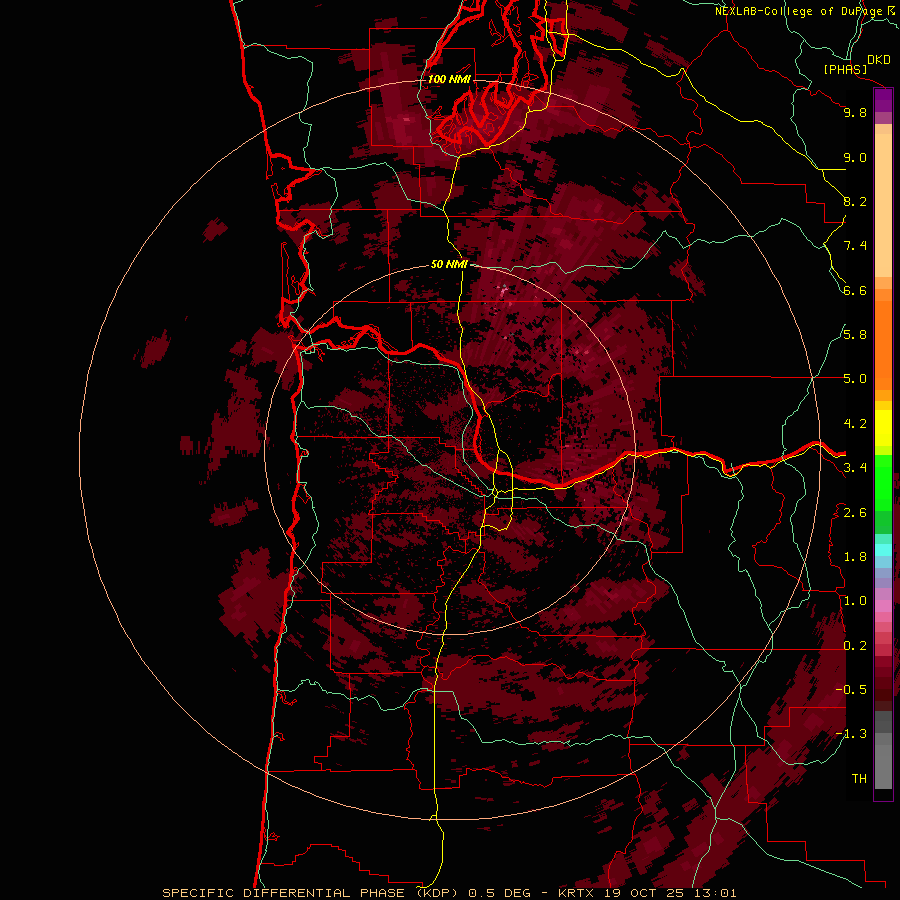This screenshot has width=900, height=900.
Task: Click the -1.3 scale value
Action: pyautogui.click(x=851, y=734)
